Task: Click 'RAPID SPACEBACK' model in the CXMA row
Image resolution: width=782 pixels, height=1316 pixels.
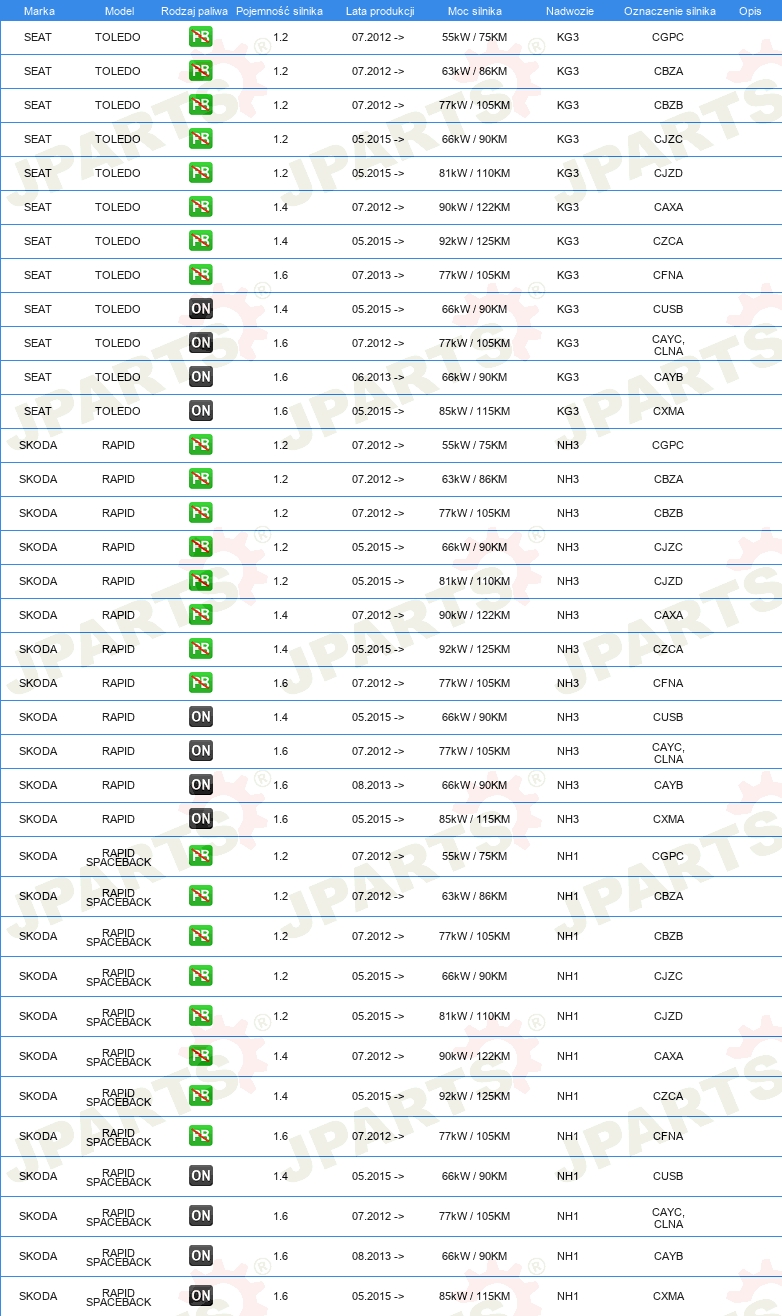Action: (x=118, y=1297)
